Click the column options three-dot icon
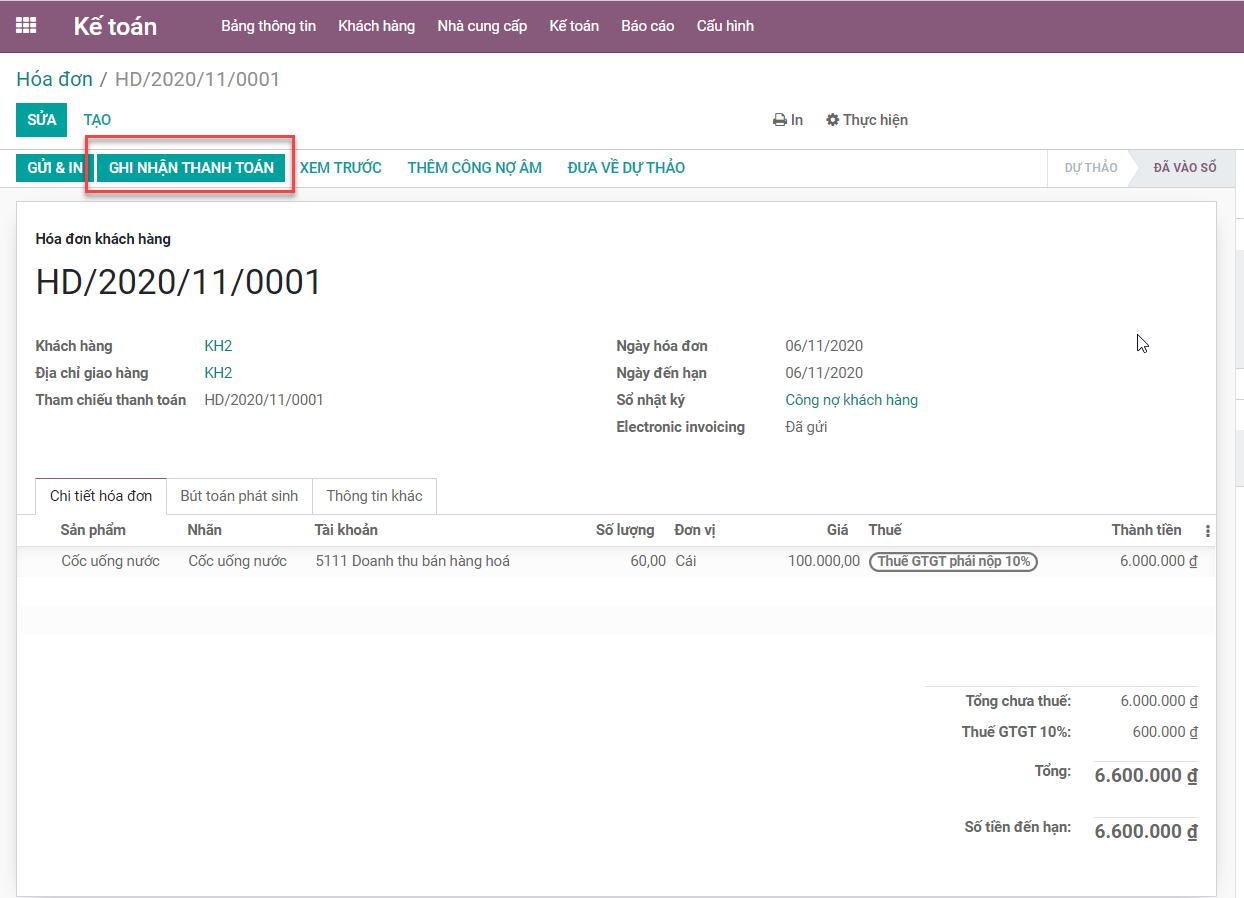This screenshot has width=1244, height=898. point(1207,531)
